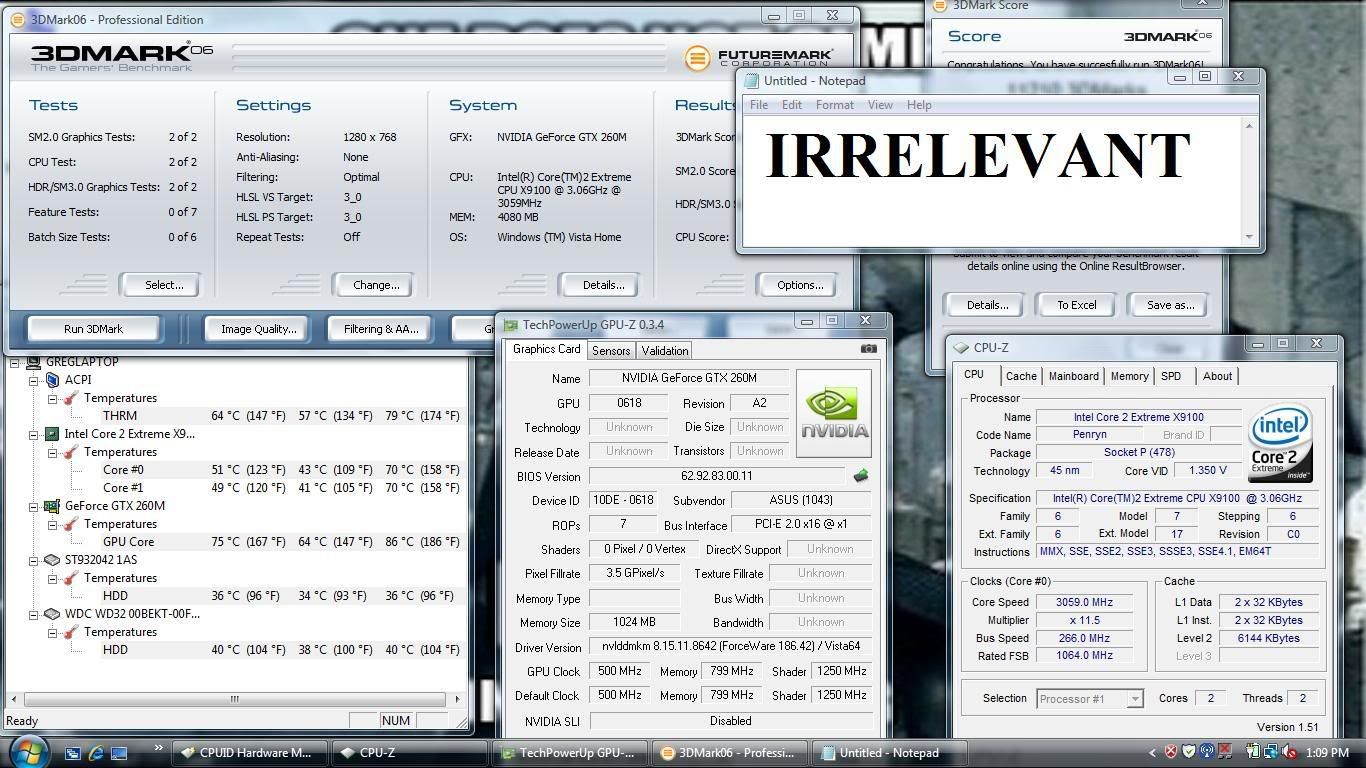The image size is (1366, 768).
Task: Collapse the ACPI tree node
Action: click(33, 380)
